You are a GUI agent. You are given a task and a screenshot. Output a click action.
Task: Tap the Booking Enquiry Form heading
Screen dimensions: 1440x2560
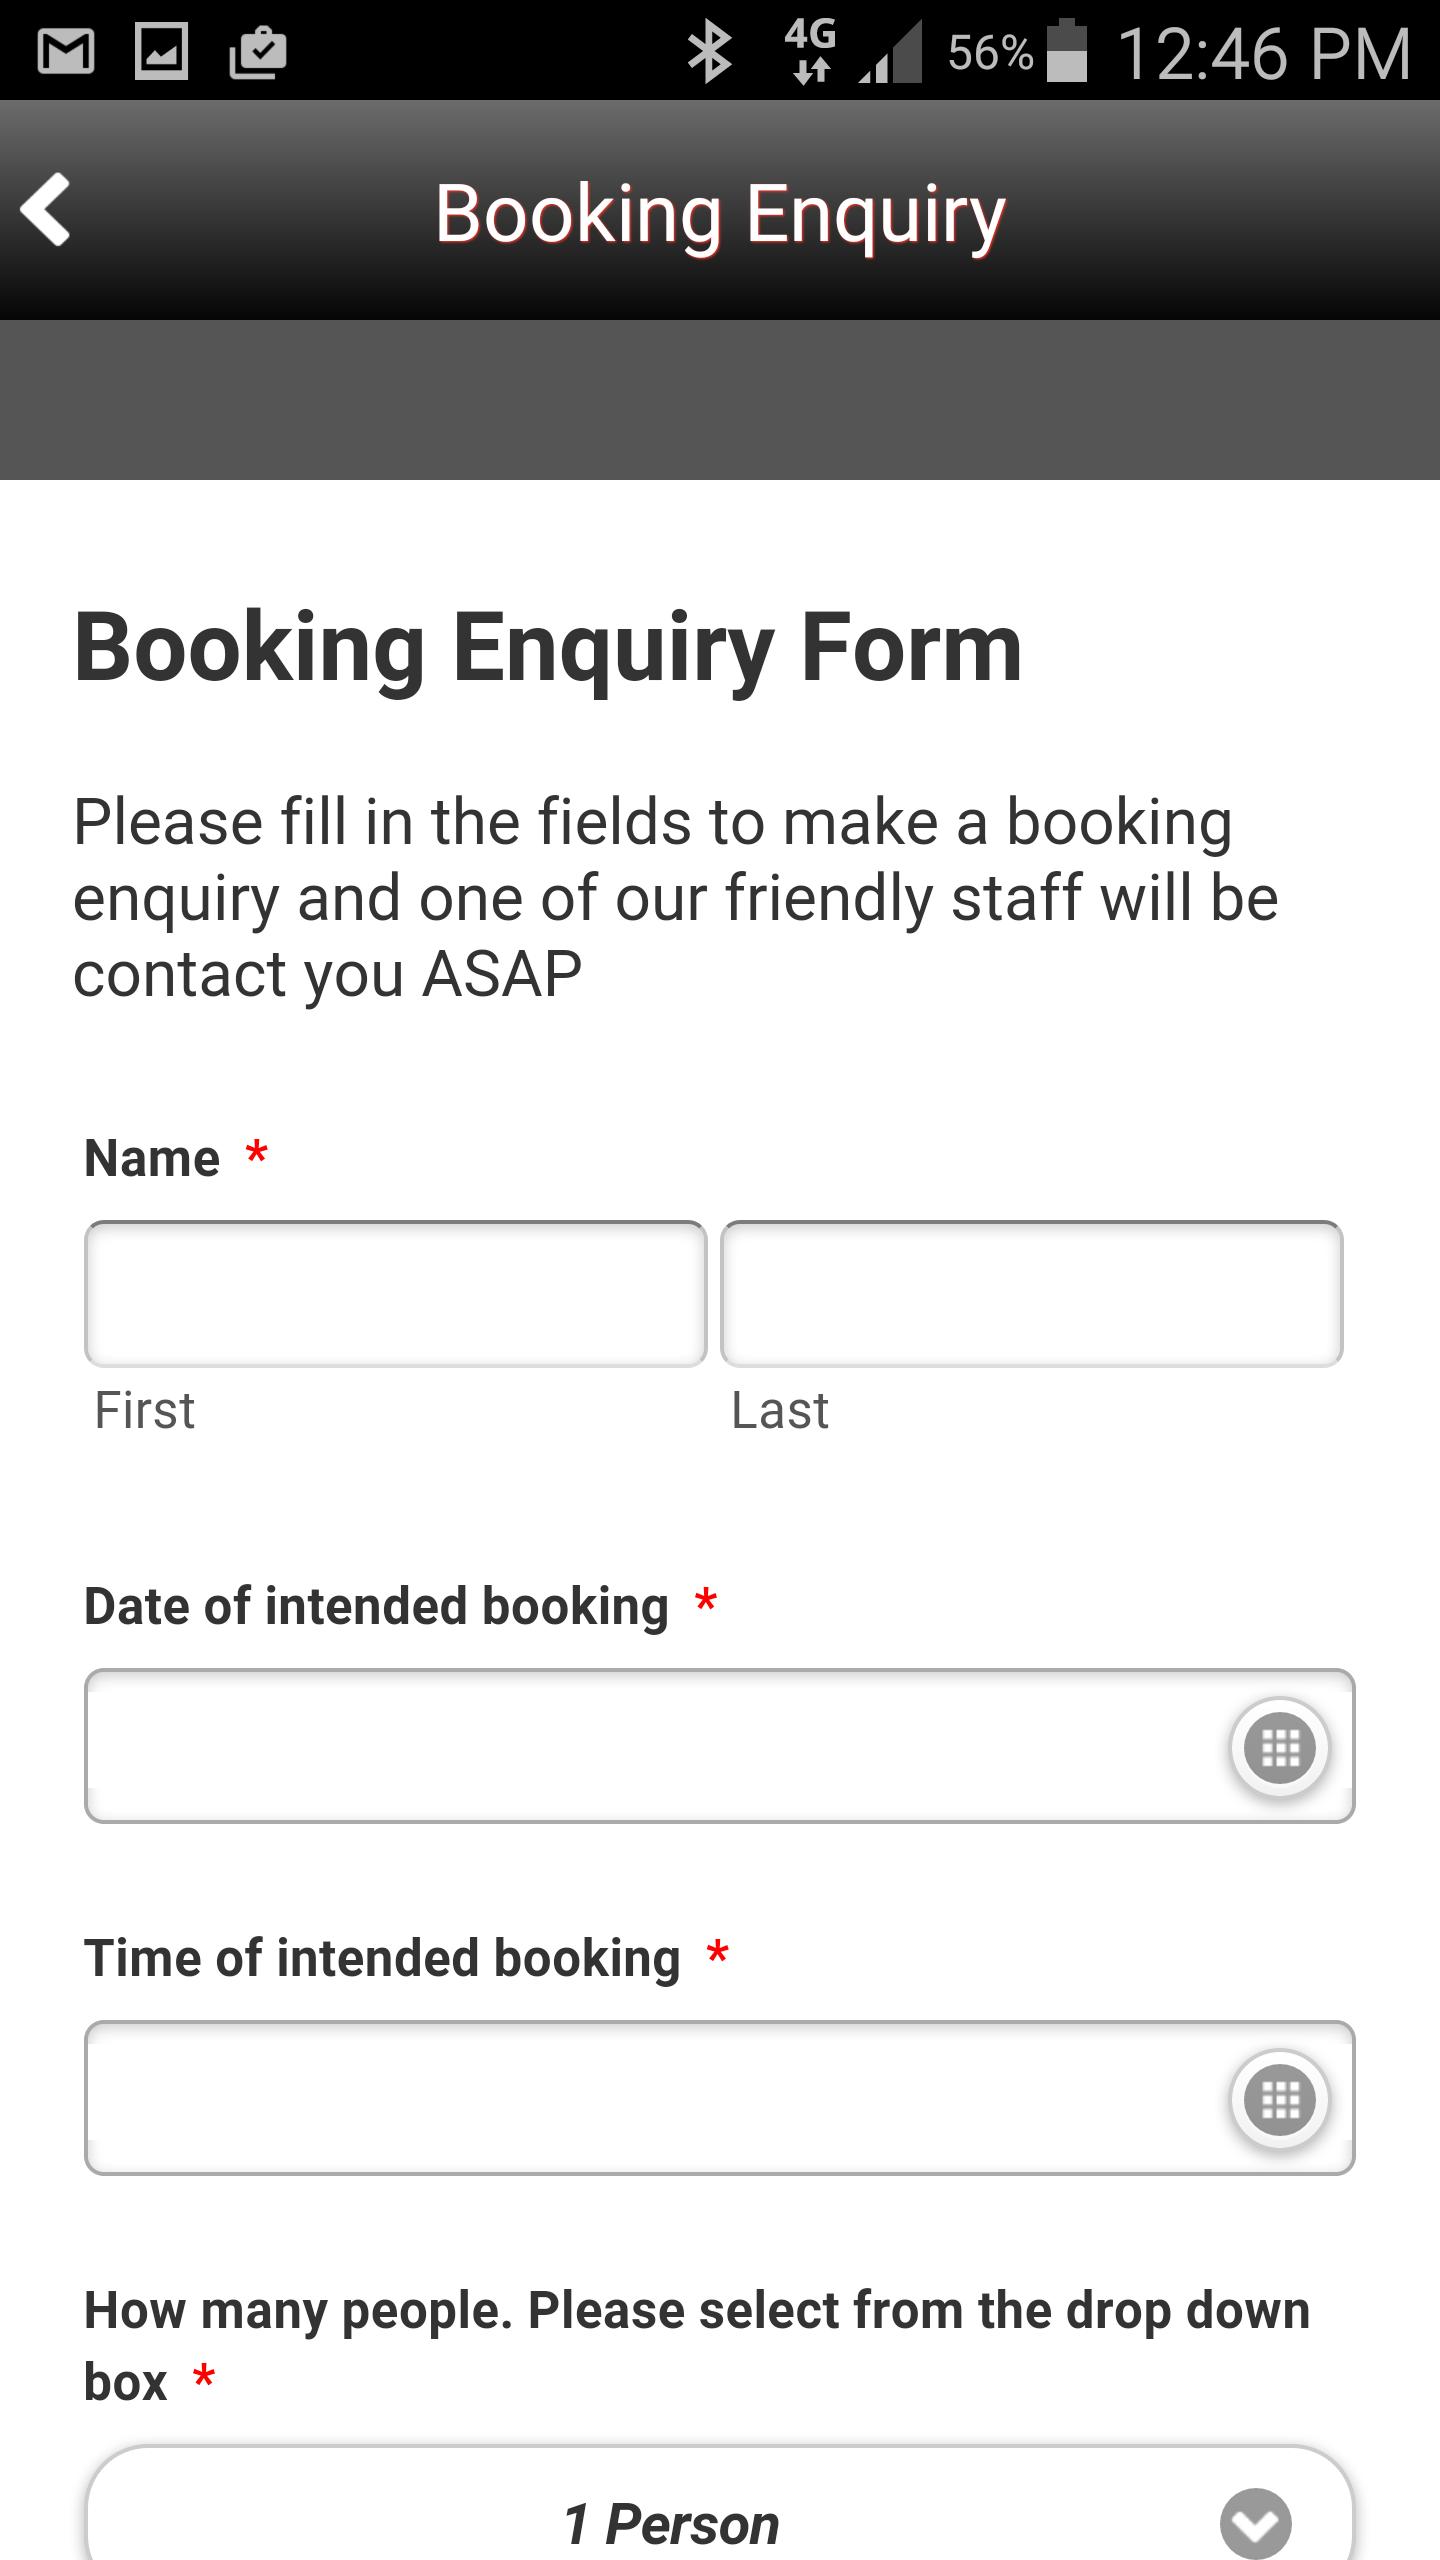pyautogui.click(x=548, y=650)
